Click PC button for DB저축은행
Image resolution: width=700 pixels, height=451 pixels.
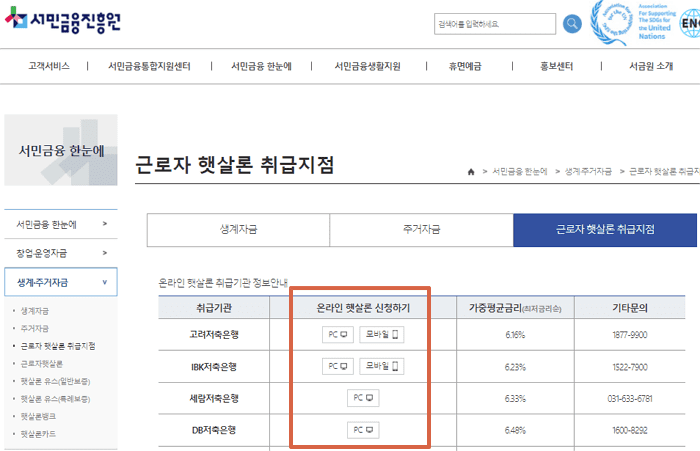(x=363, y=430)
